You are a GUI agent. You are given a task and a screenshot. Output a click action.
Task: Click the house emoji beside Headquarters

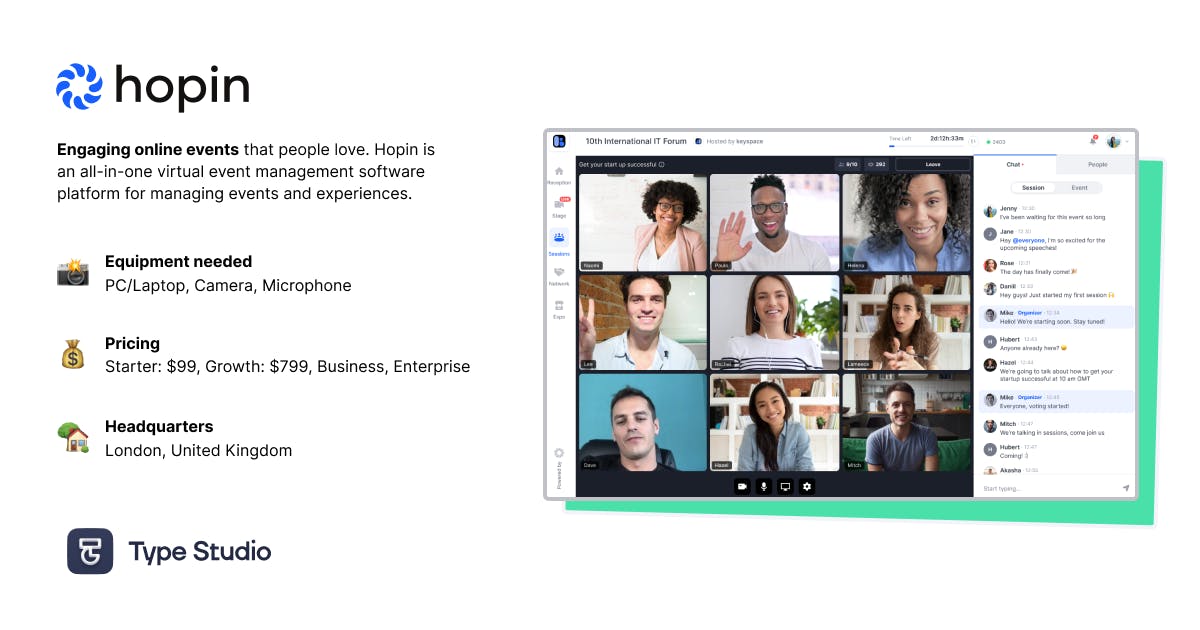point(73,437)
